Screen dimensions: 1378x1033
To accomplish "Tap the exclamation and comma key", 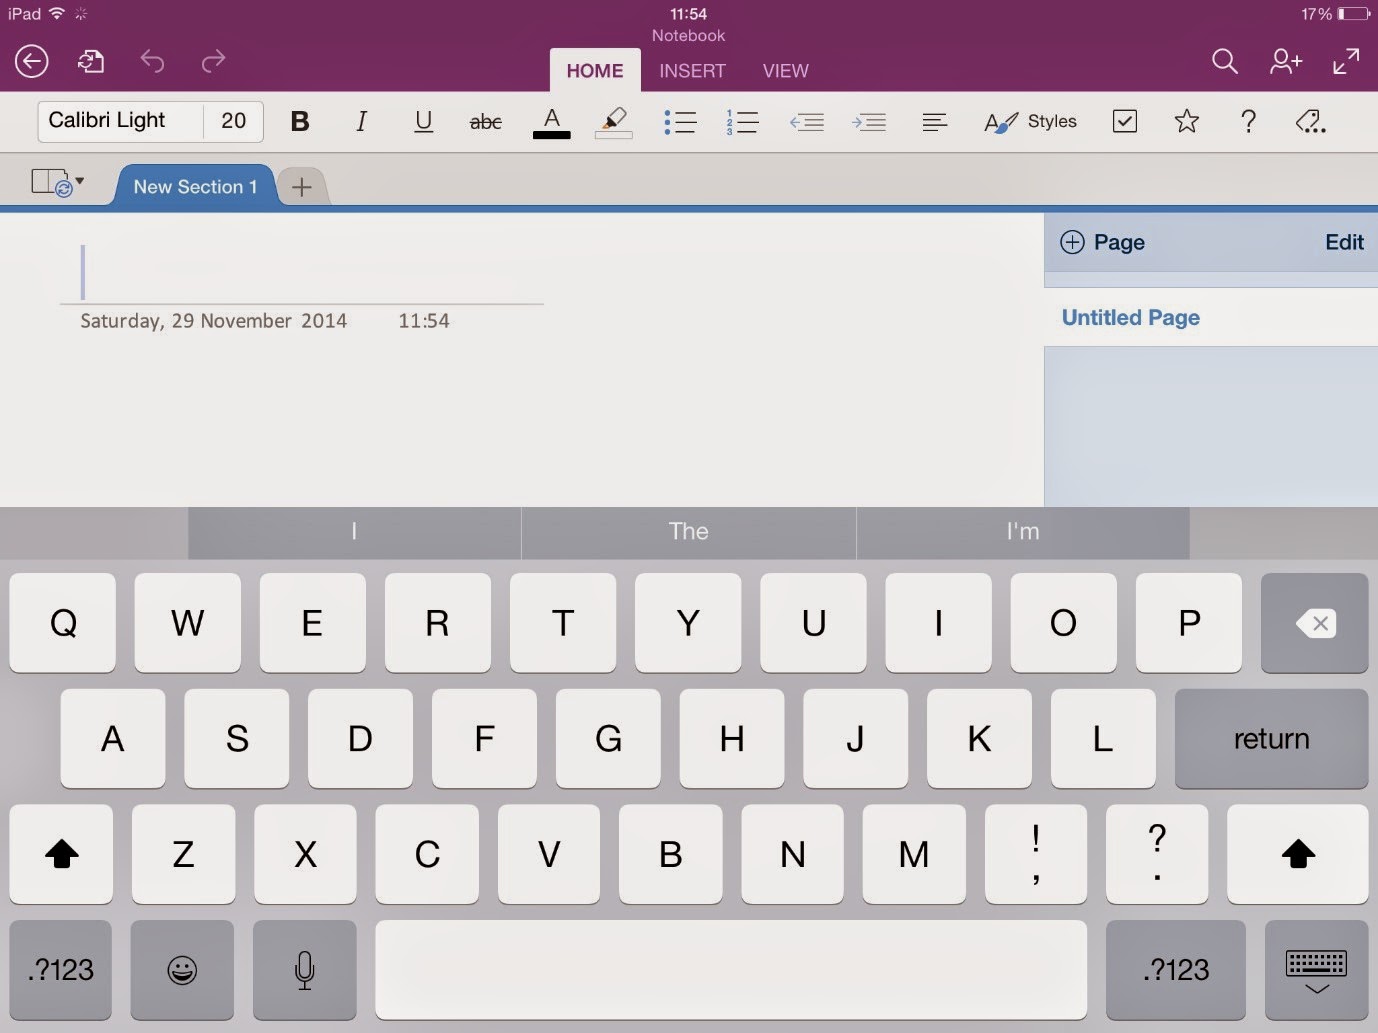I will coord(1036,854).
